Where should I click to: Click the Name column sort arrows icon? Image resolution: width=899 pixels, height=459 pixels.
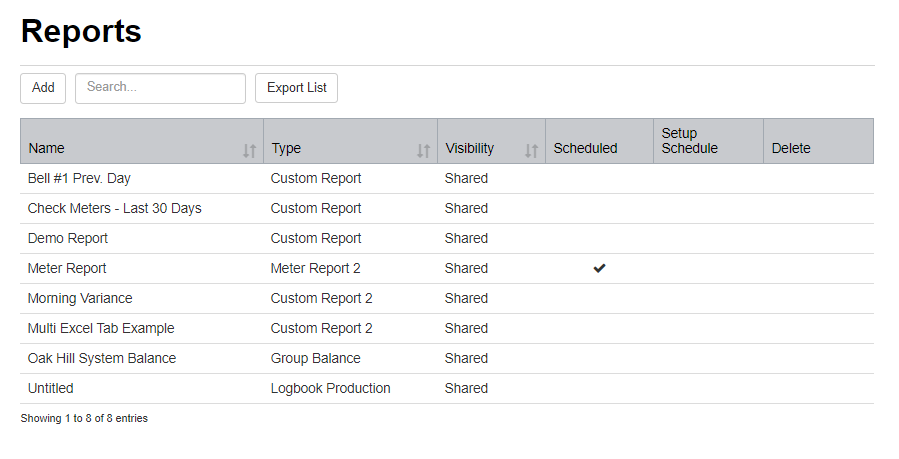click(x=249, y=150)
